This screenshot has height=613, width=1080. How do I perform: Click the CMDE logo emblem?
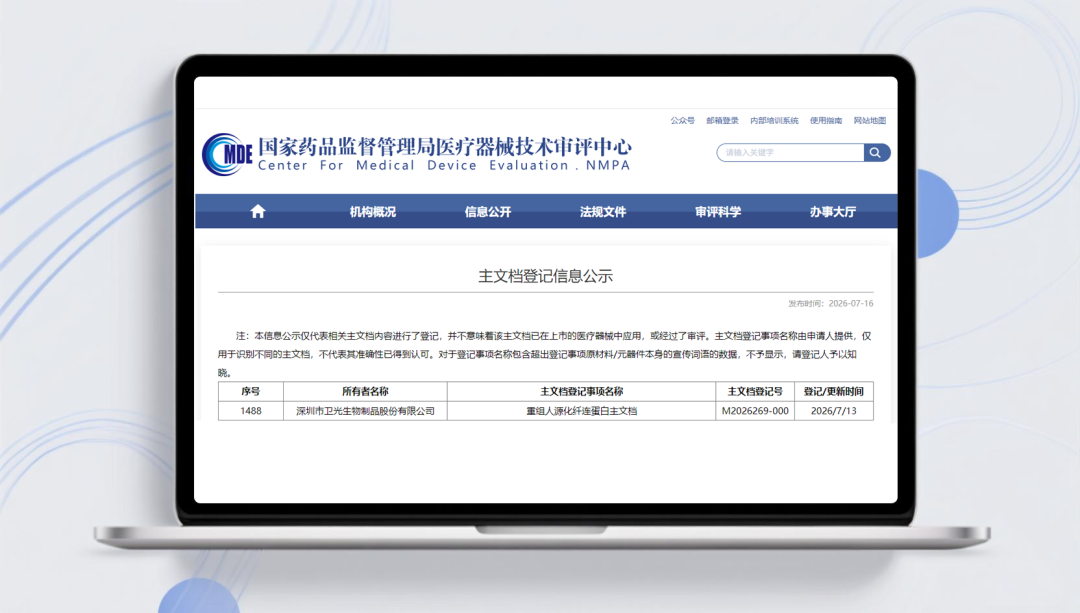227,154
